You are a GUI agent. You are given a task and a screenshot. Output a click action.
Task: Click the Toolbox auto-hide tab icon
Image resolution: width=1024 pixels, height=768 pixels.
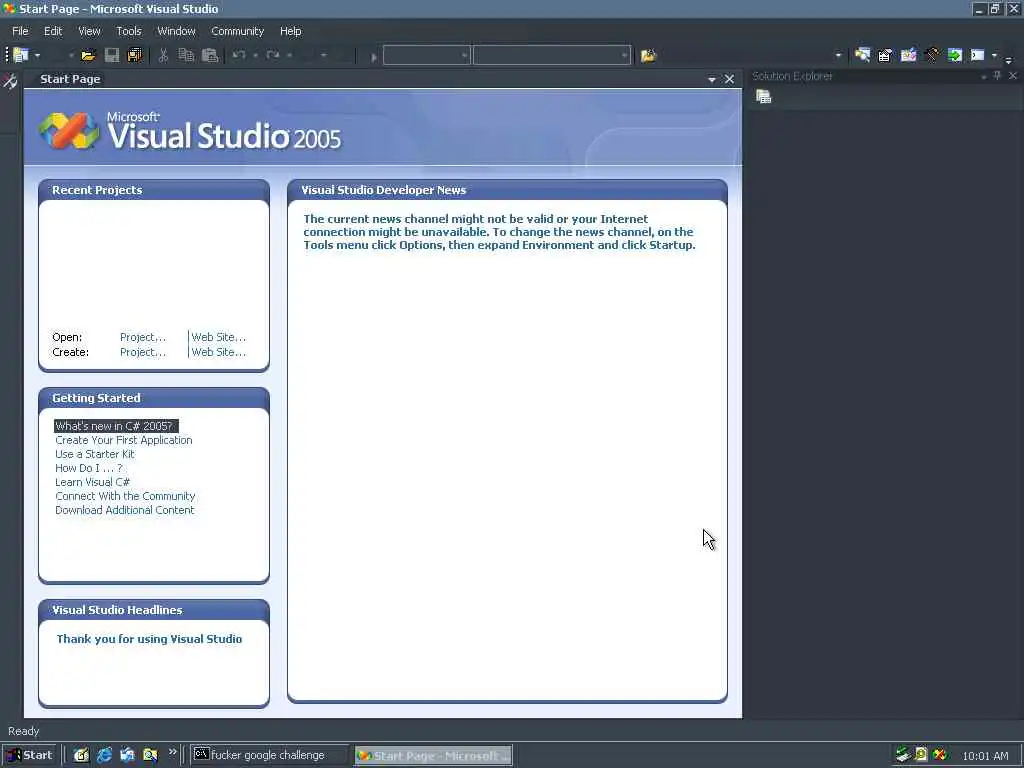click(10, 82)
